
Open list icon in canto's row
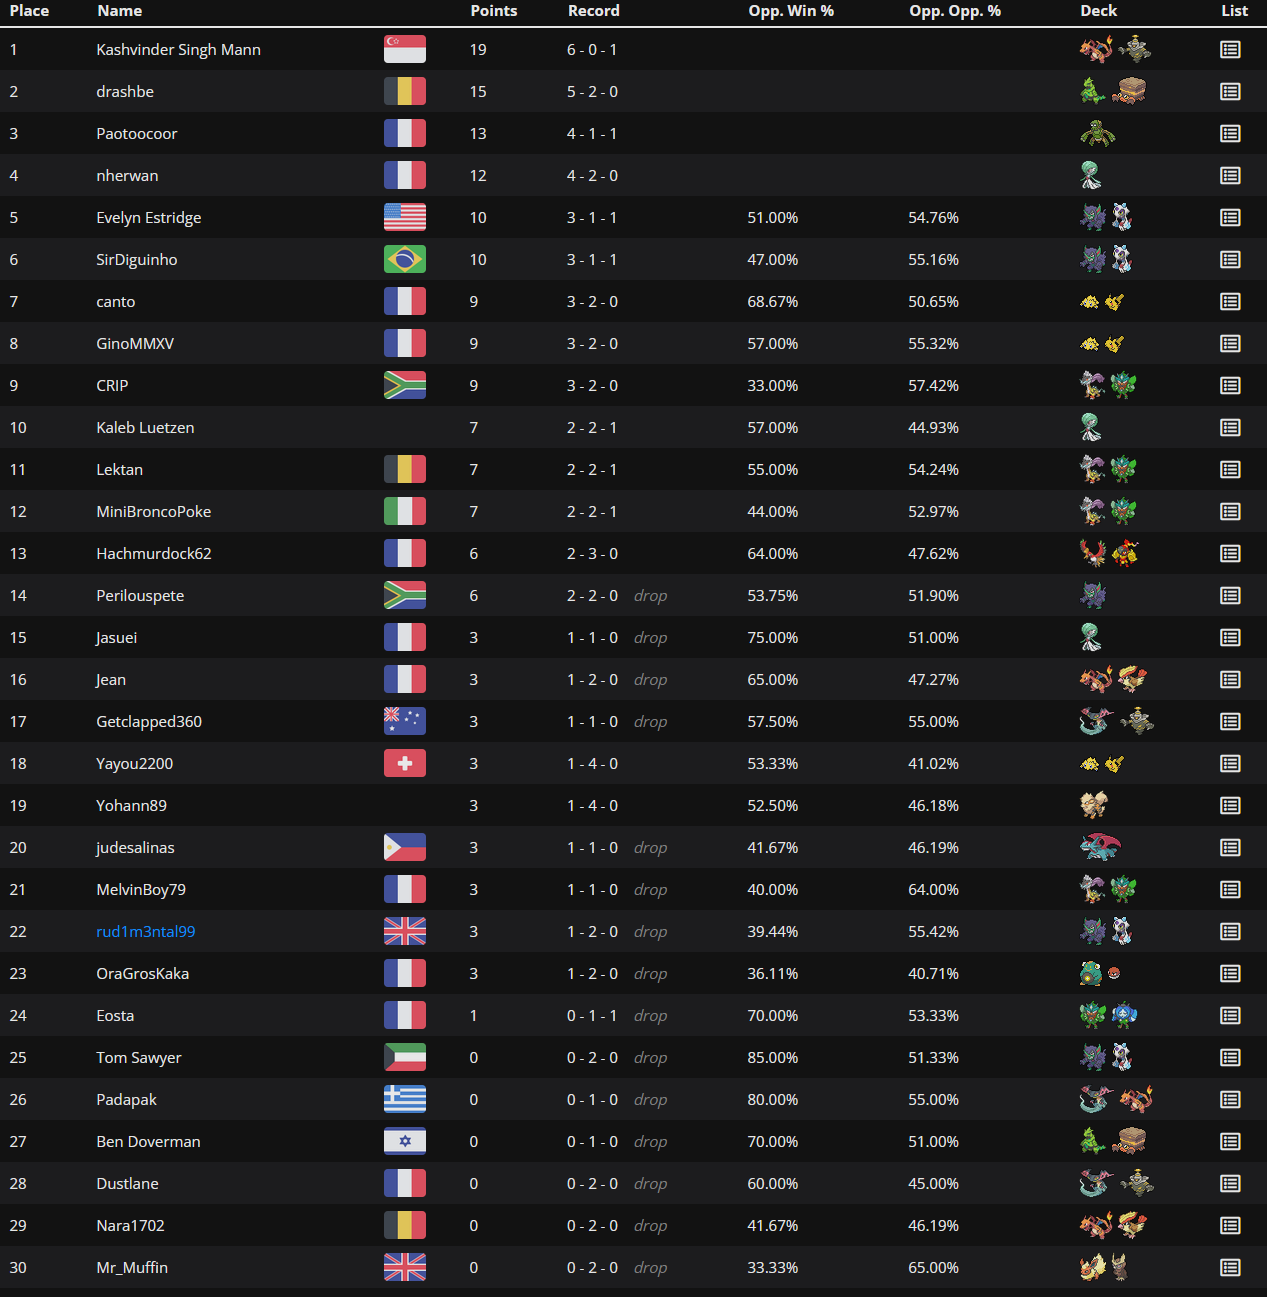pyautogui.click(x=1230, y=302)
